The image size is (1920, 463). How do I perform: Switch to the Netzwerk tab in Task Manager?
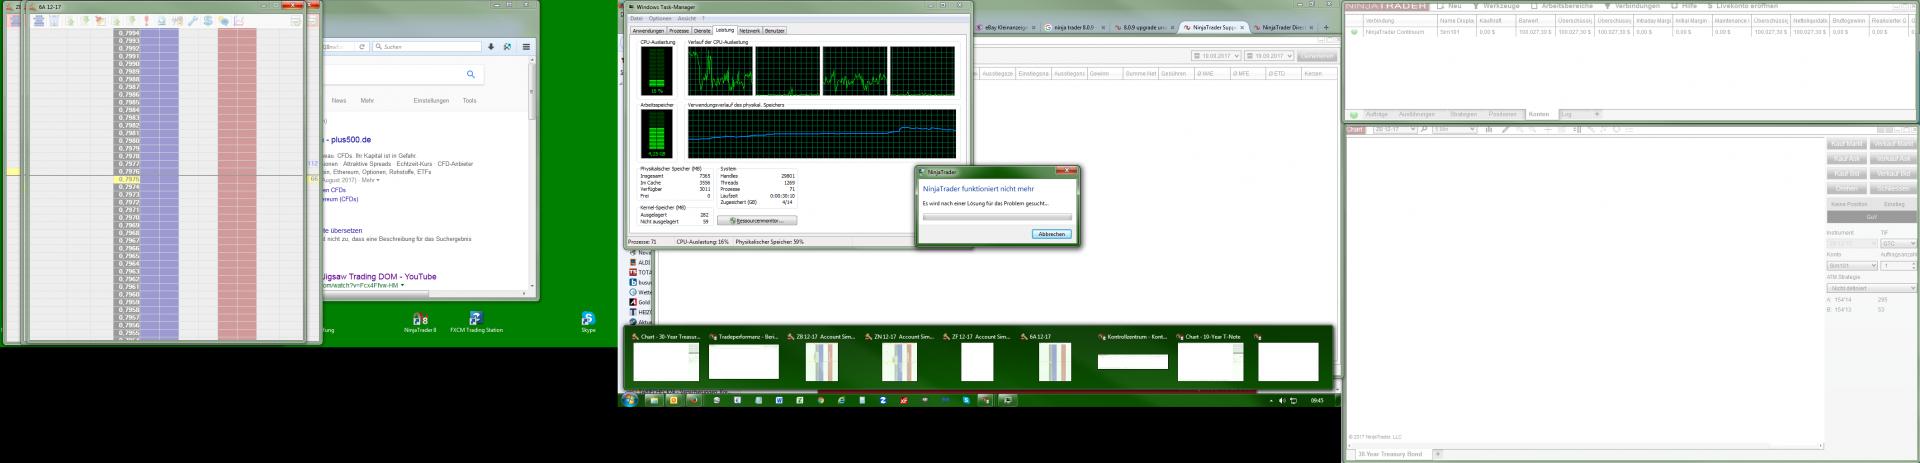click(x=749, y=31)
